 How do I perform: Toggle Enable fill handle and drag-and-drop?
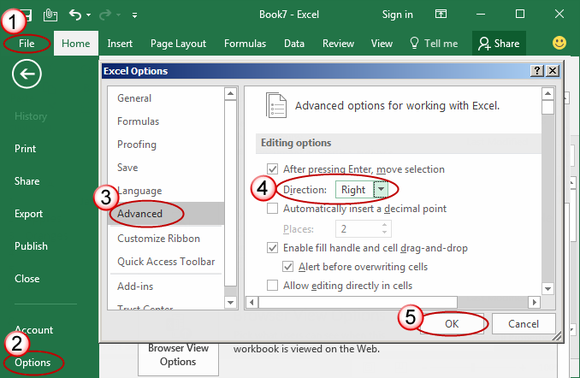[x=273, y=248]
